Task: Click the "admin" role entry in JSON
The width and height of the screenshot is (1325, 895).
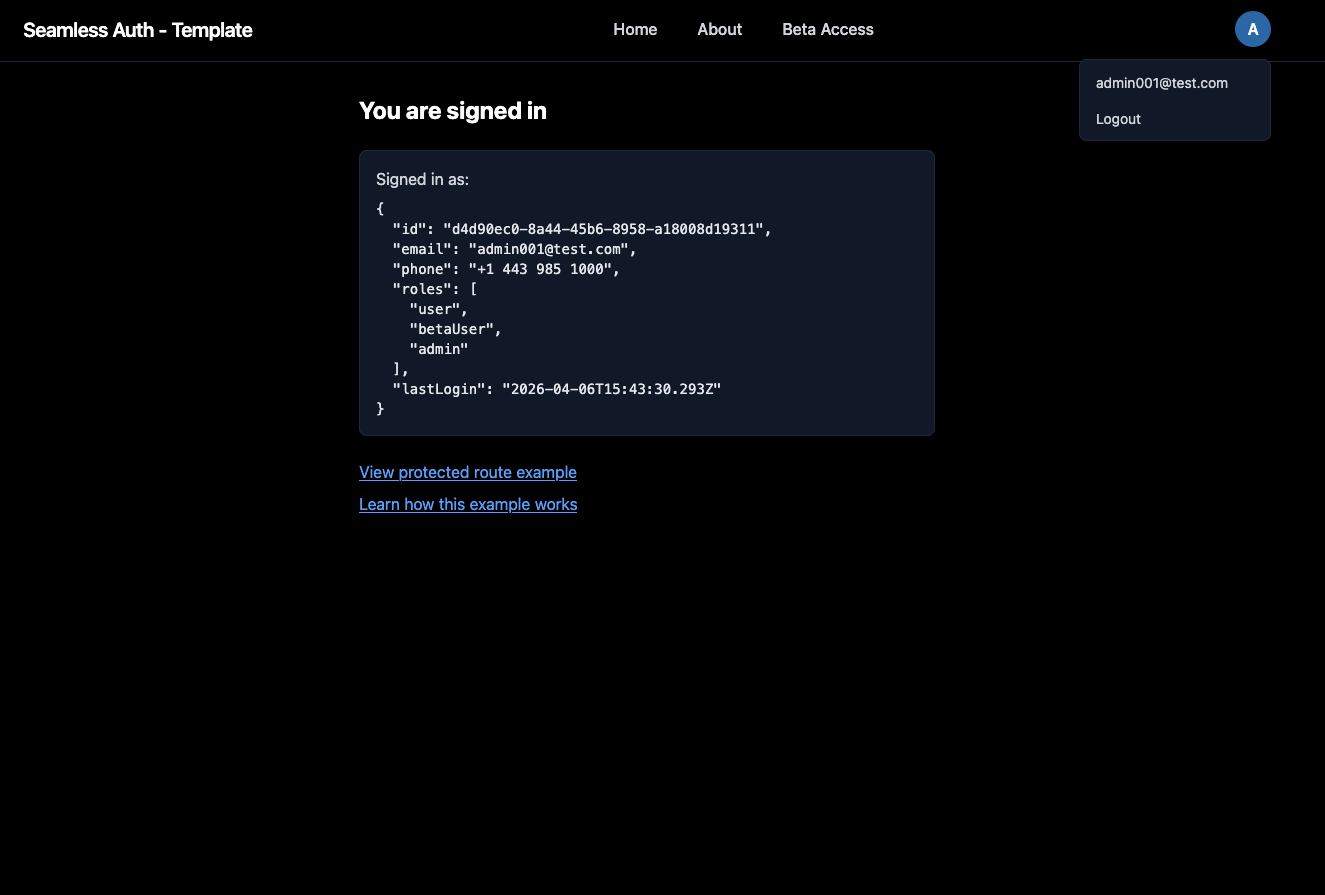Action: tap(439, 349)
